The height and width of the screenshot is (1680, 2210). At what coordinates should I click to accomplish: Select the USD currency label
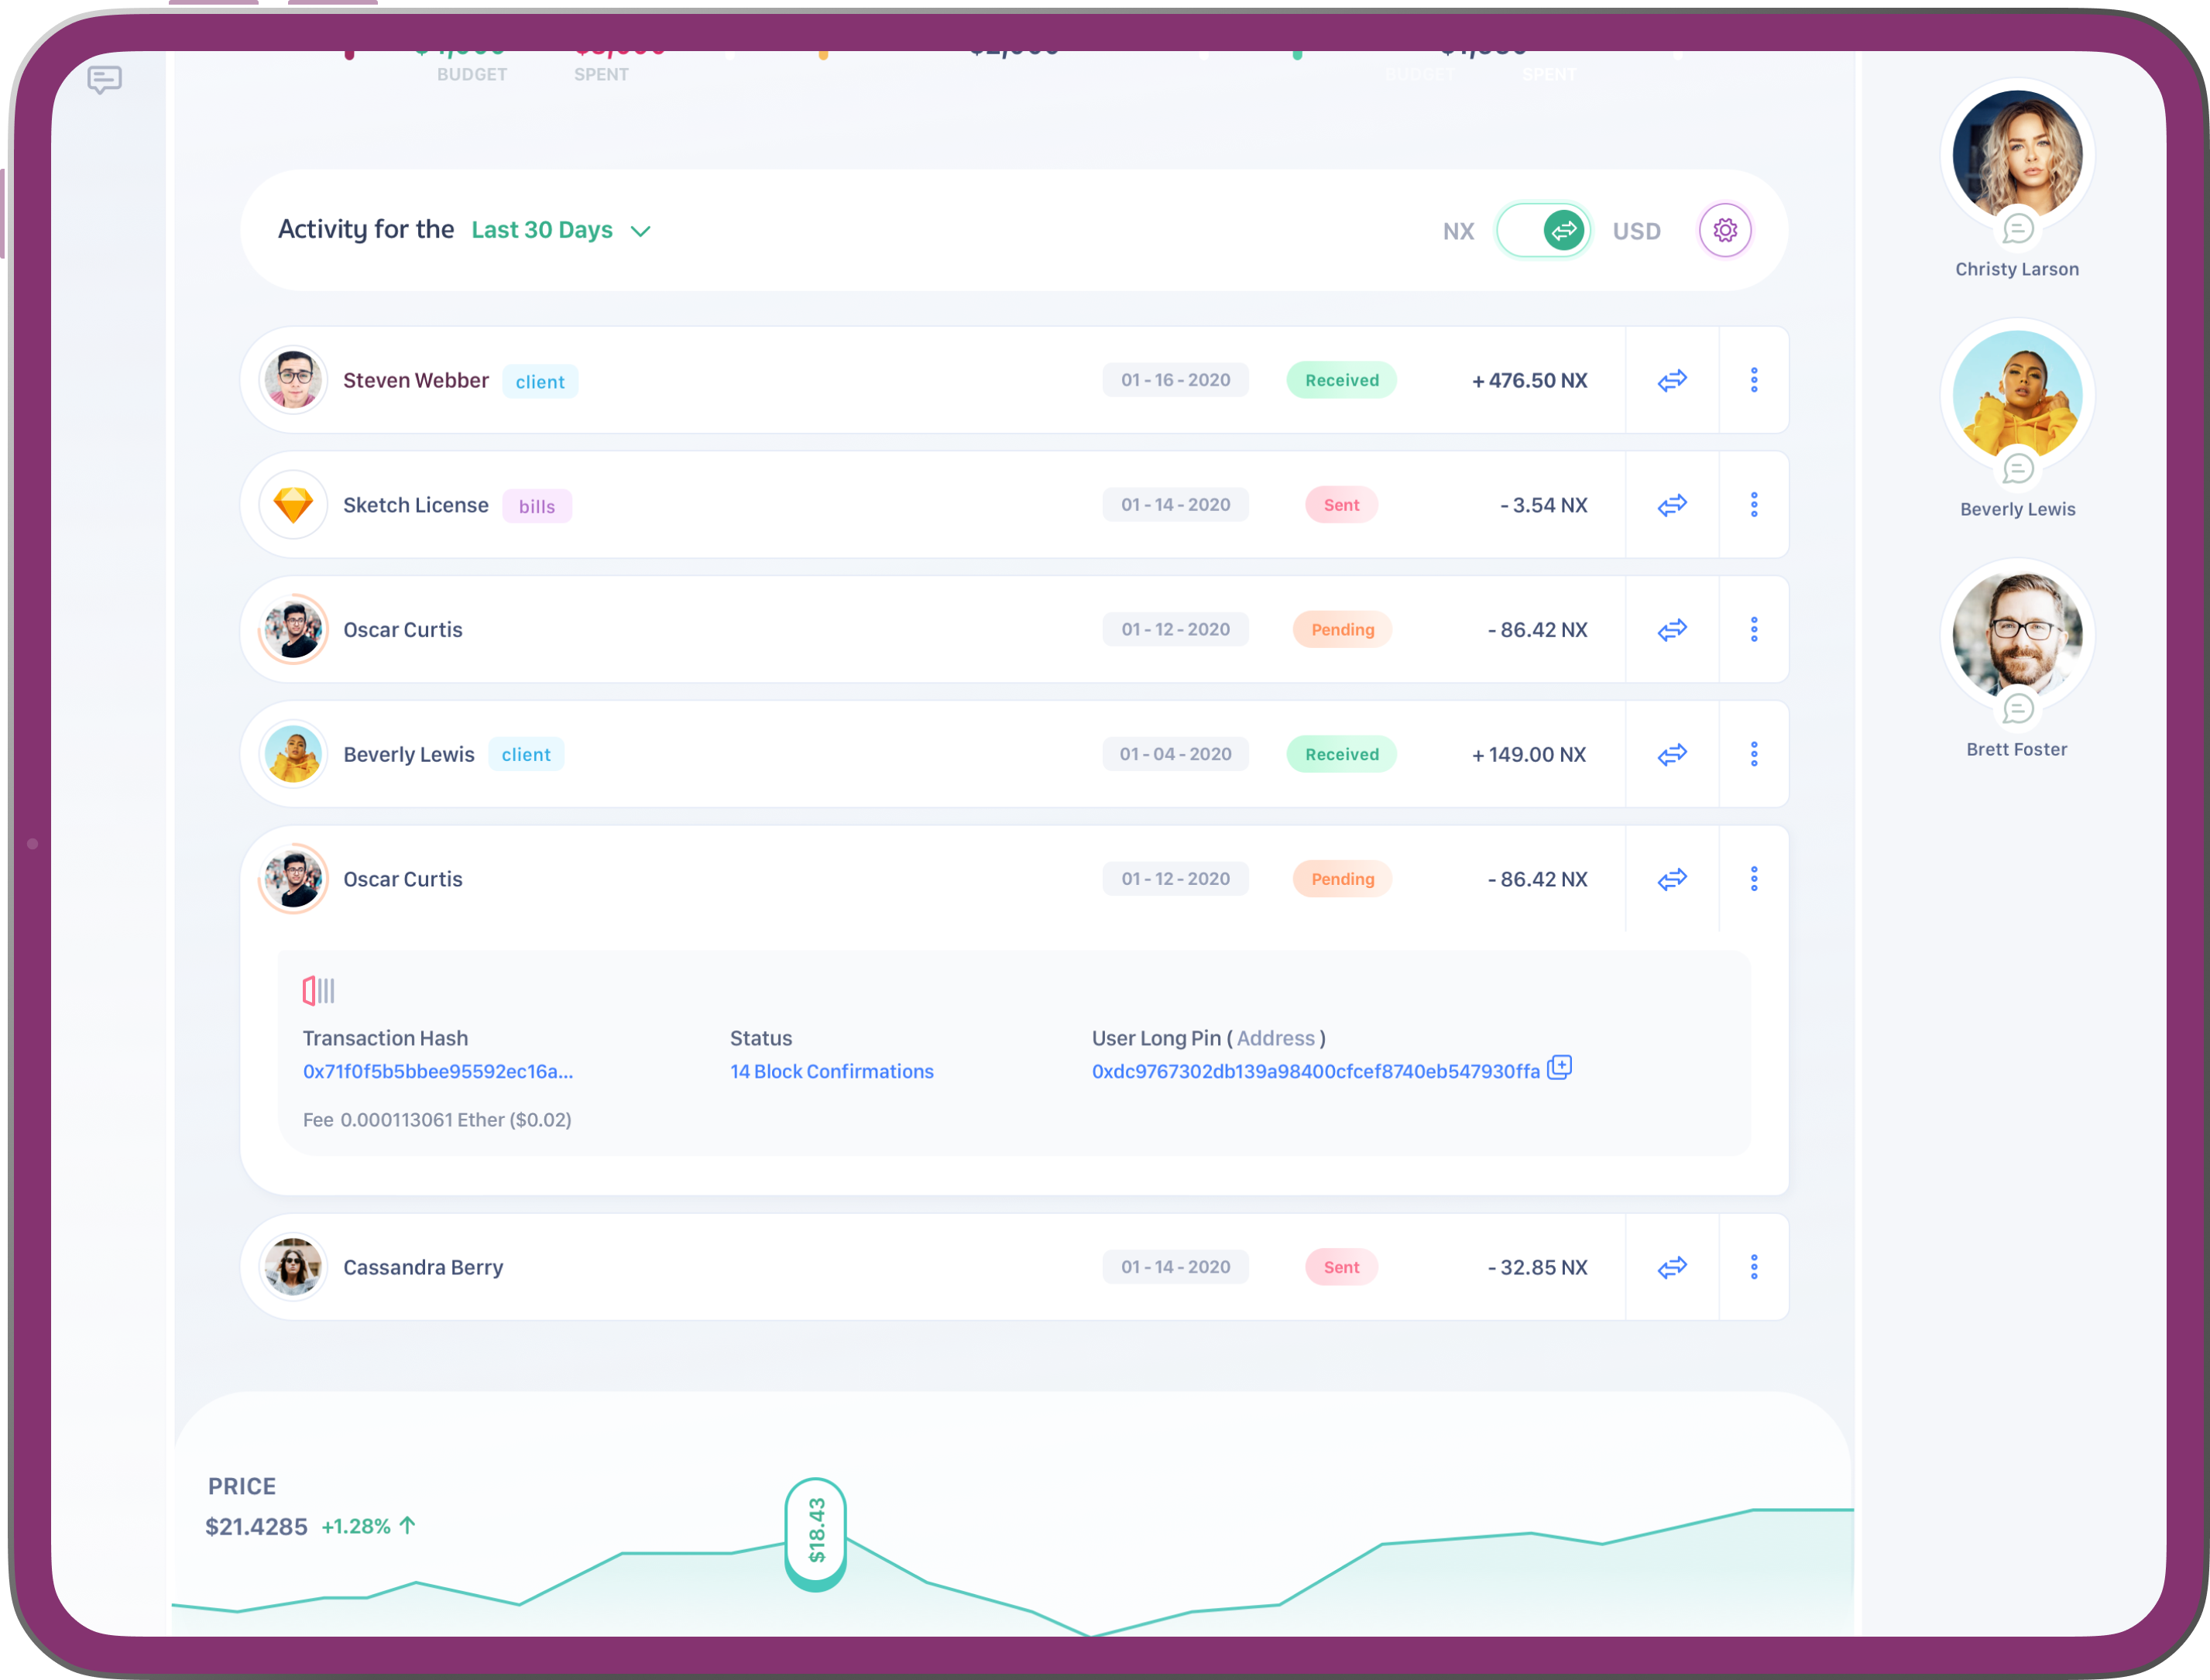tap(1636, 231)
